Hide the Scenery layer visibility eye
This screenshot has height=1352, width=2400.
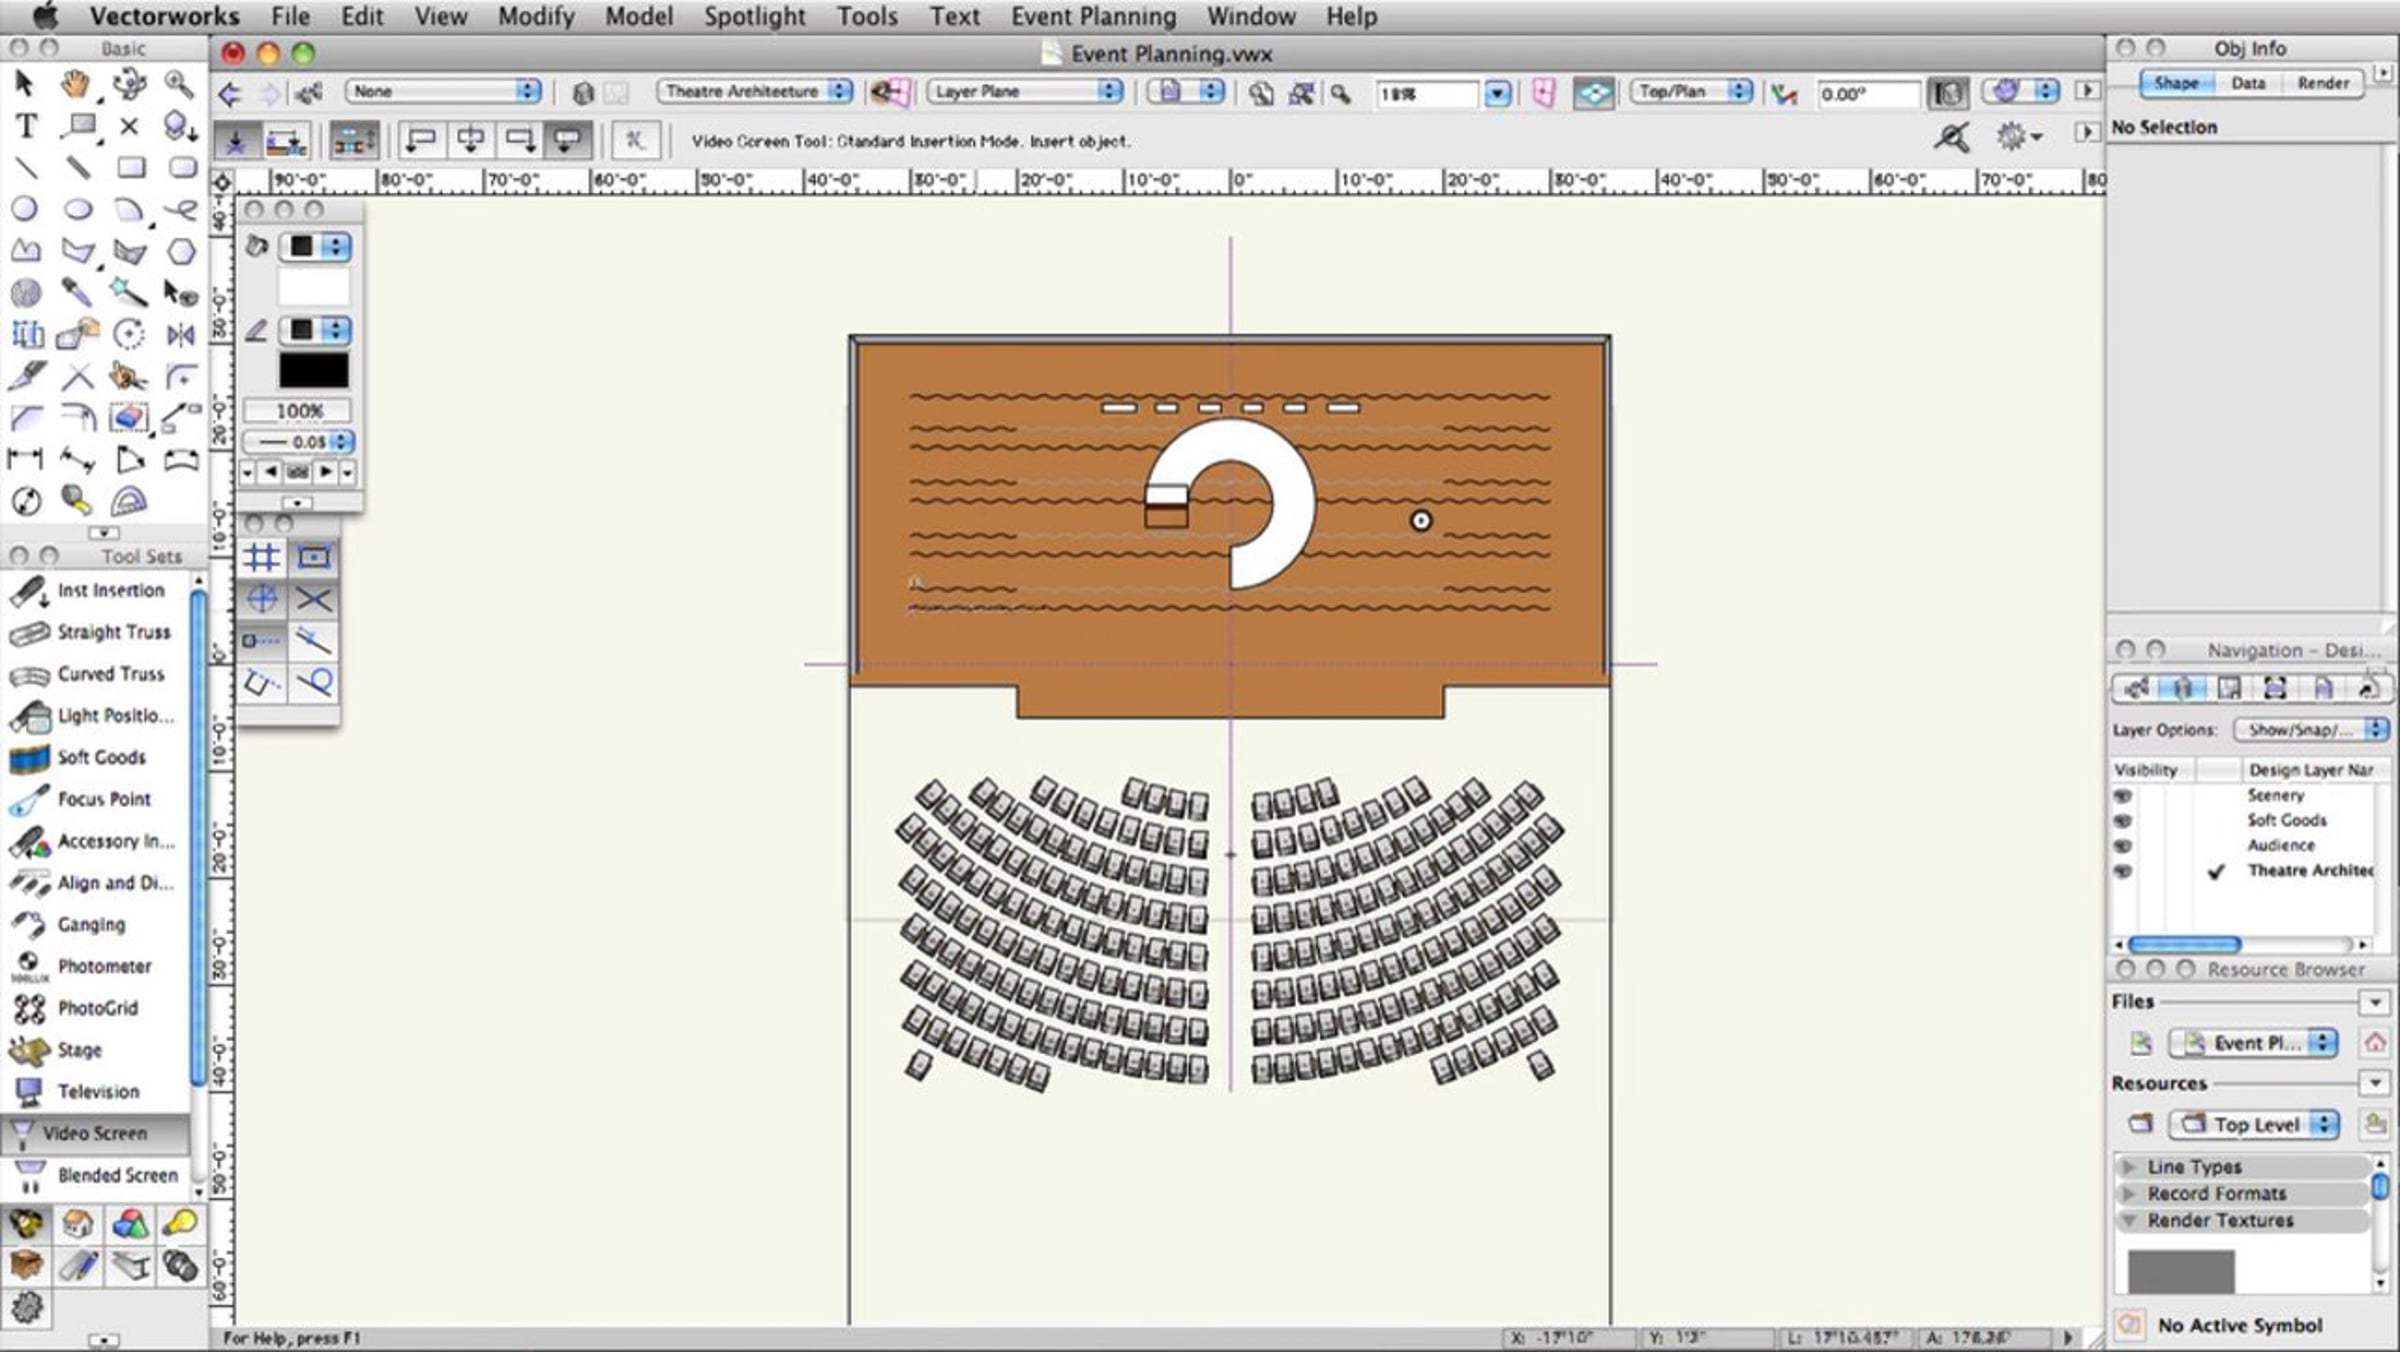pyautogui.click(x=2123, y=796)
